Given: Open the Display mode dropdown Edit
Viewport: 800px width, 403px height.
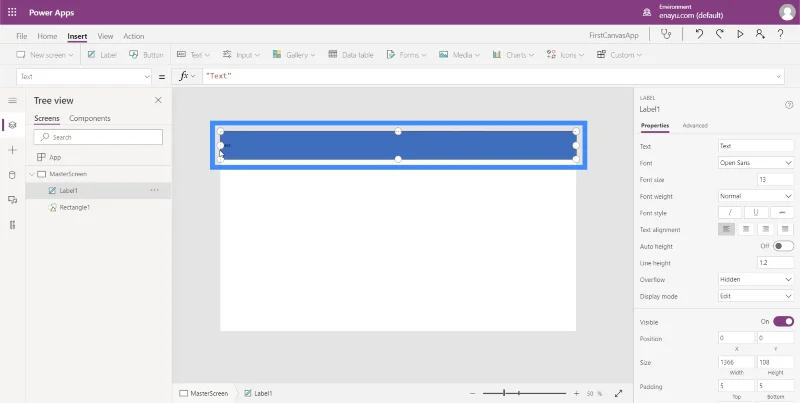Looking at the screenshot, I should click(756, 296).
